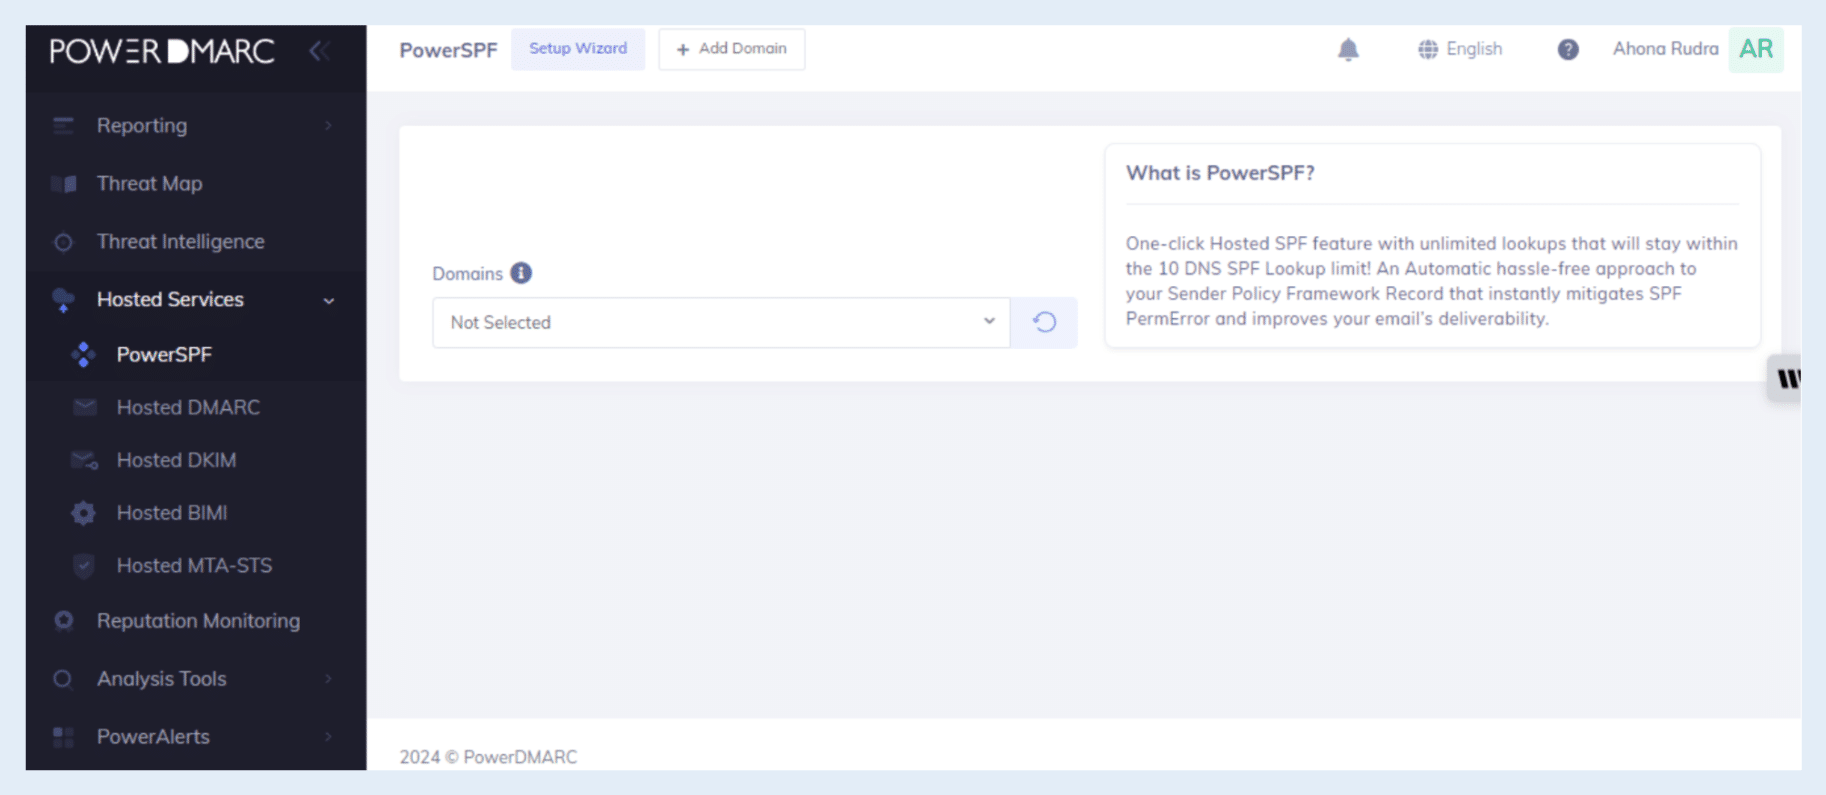The width and height of the screenshot is (1826, 795).
Task: Click the 'What is PowerSPF?' heading
Action: tap(1220, 173)
